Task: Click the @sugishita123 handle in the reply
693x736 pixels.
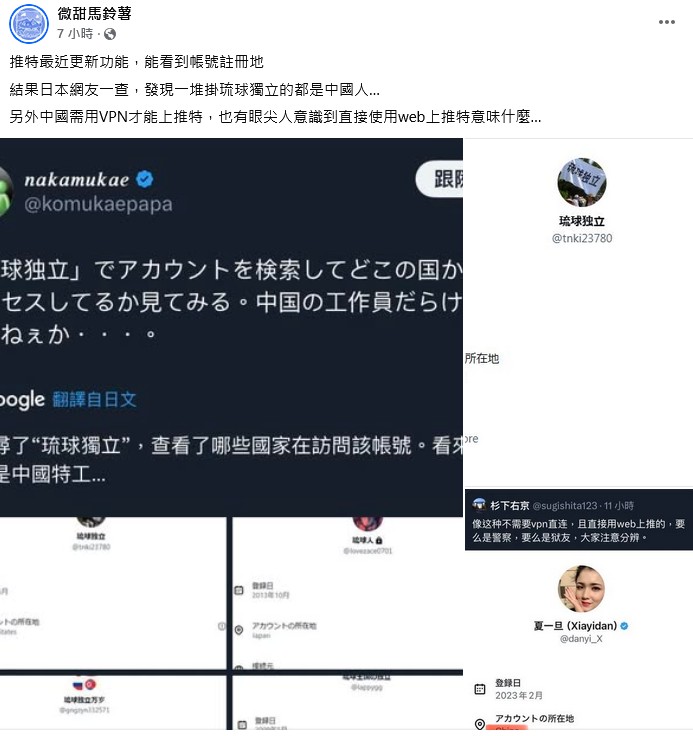Action: tap(565, 506)
